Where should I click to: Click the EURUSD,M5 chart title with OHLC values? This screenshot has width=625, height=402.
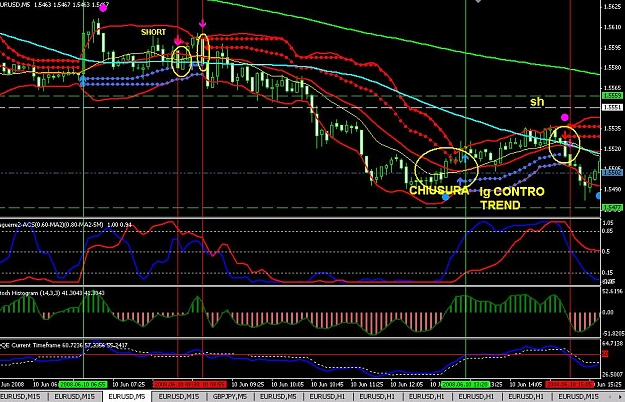(x=55, y=7)
